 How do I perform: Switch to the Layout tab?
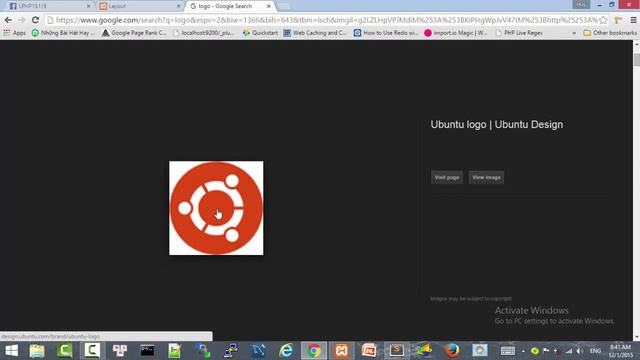[139, 6]
